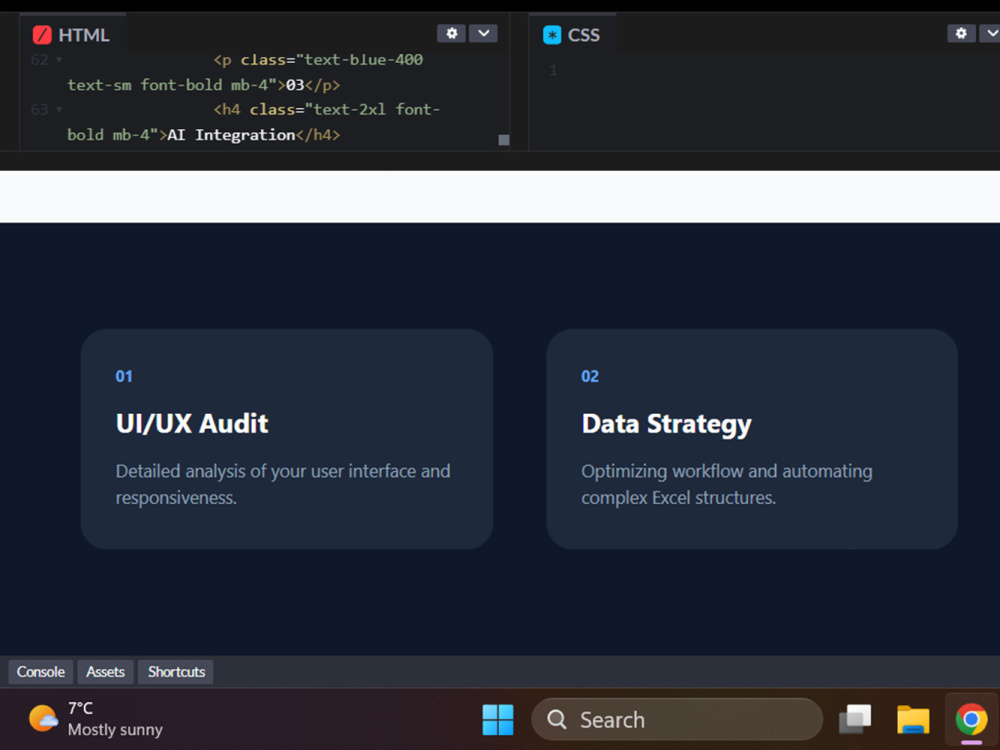Viewport: 1000px width, 750px height.
Task: Collapse code fold arrow on line 62
Action: (x=59, y=60)
